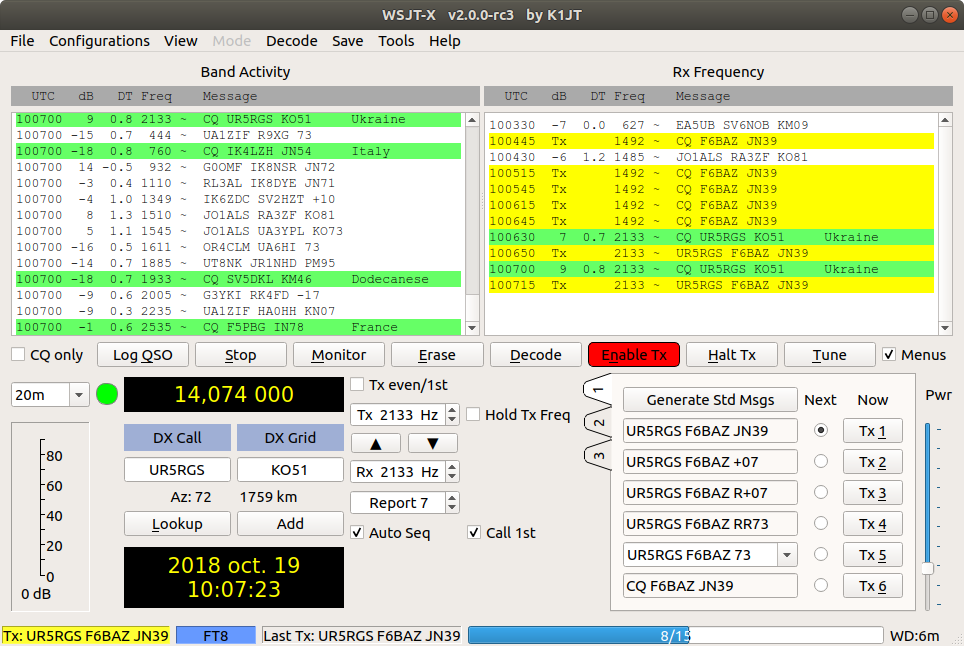Select Next radio for Tx 2 message

821,461
